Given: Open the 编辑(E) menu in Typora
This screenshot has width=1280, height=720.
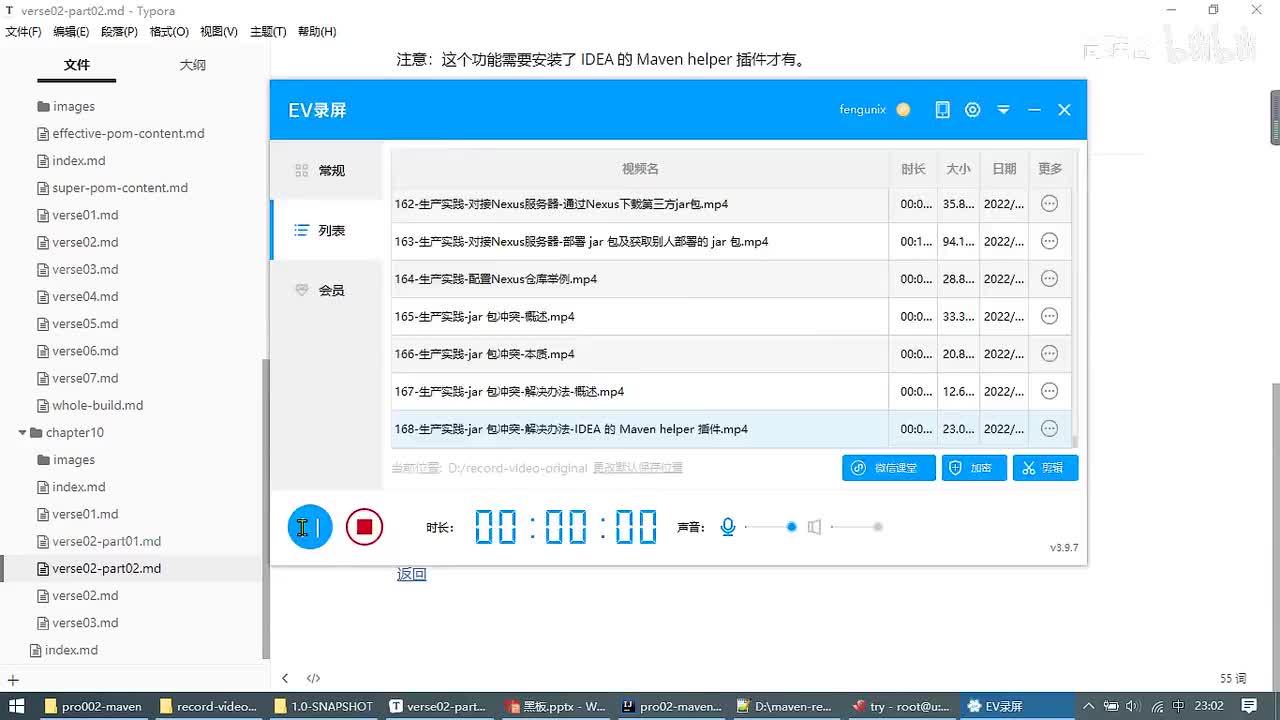Looking at the screenshot, I should pyautogui.click(x=71, y=32).
